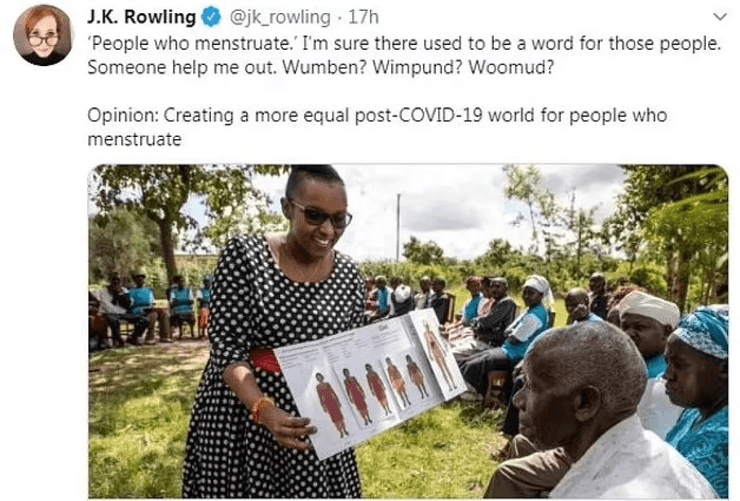Open the J.K. Rowling display name
Image resolution: width=740 pixels, height=501 pixels.
(142, 17)
